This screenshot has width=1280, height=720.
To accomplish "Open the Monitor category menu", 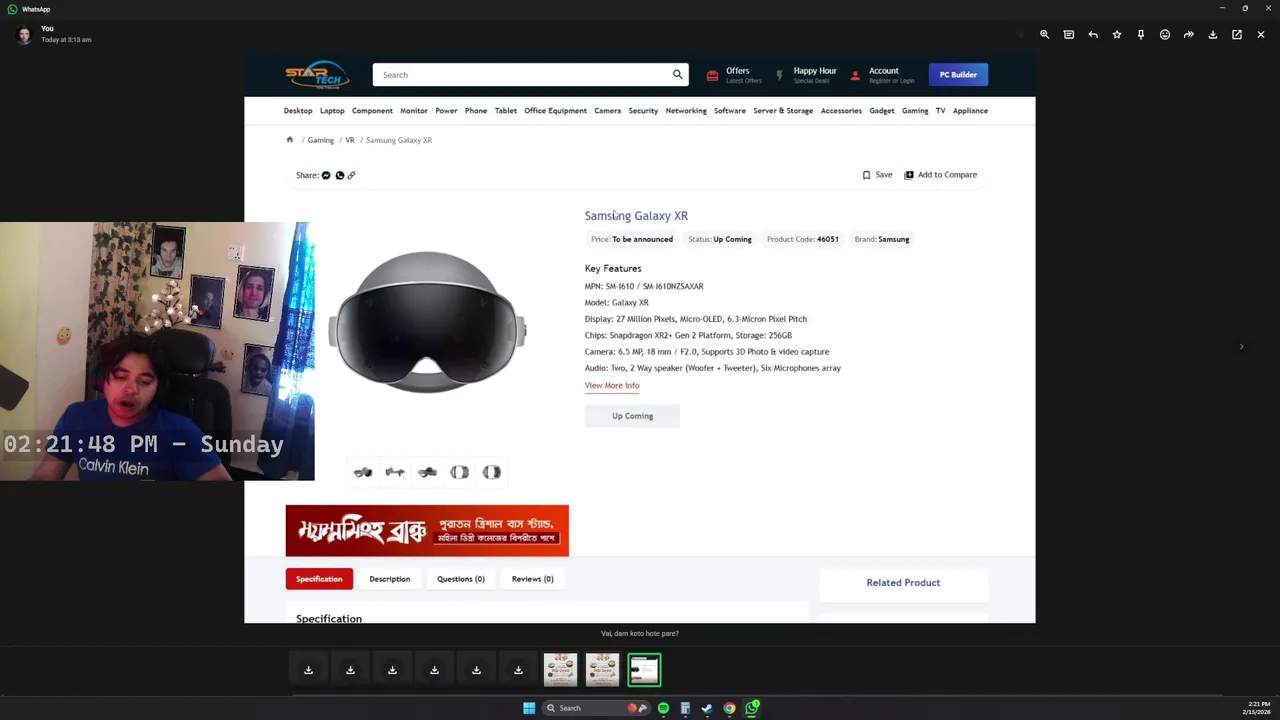I will 414,111.
